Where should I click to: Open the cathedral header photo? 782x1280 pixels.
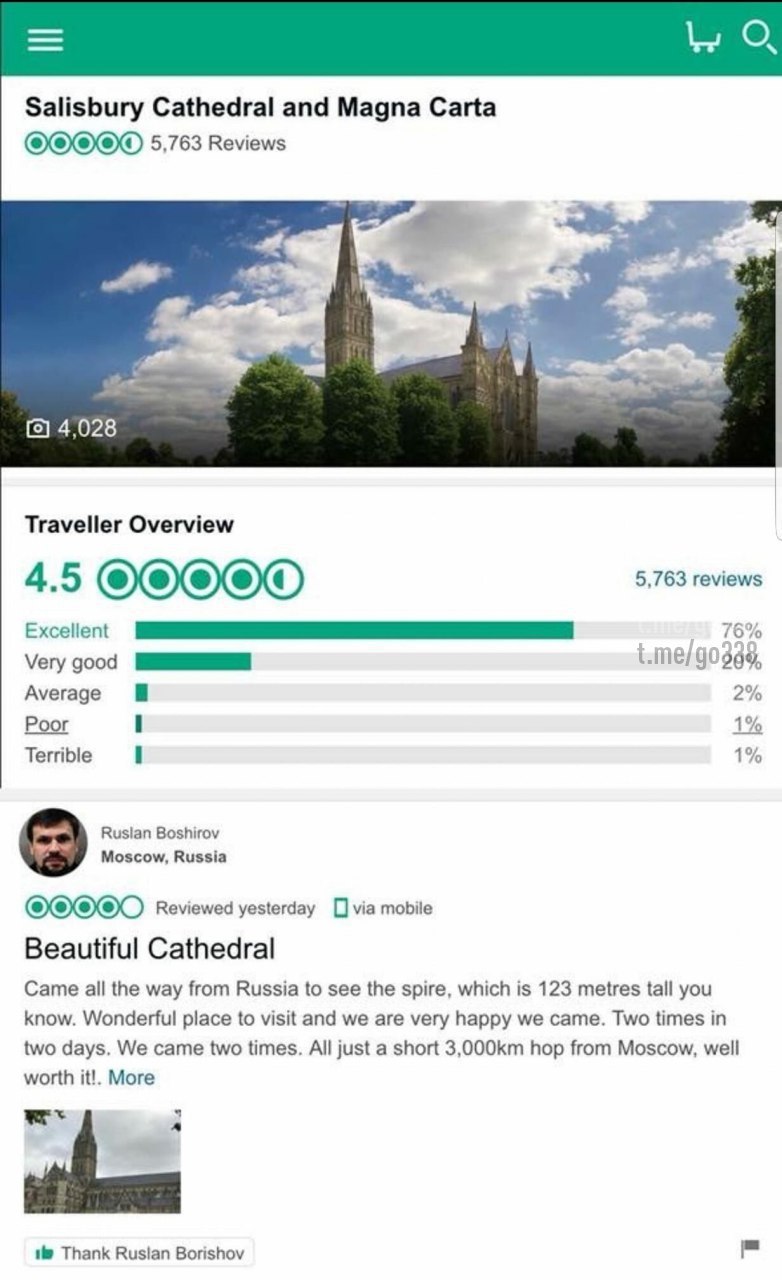[x=390, y=333]
